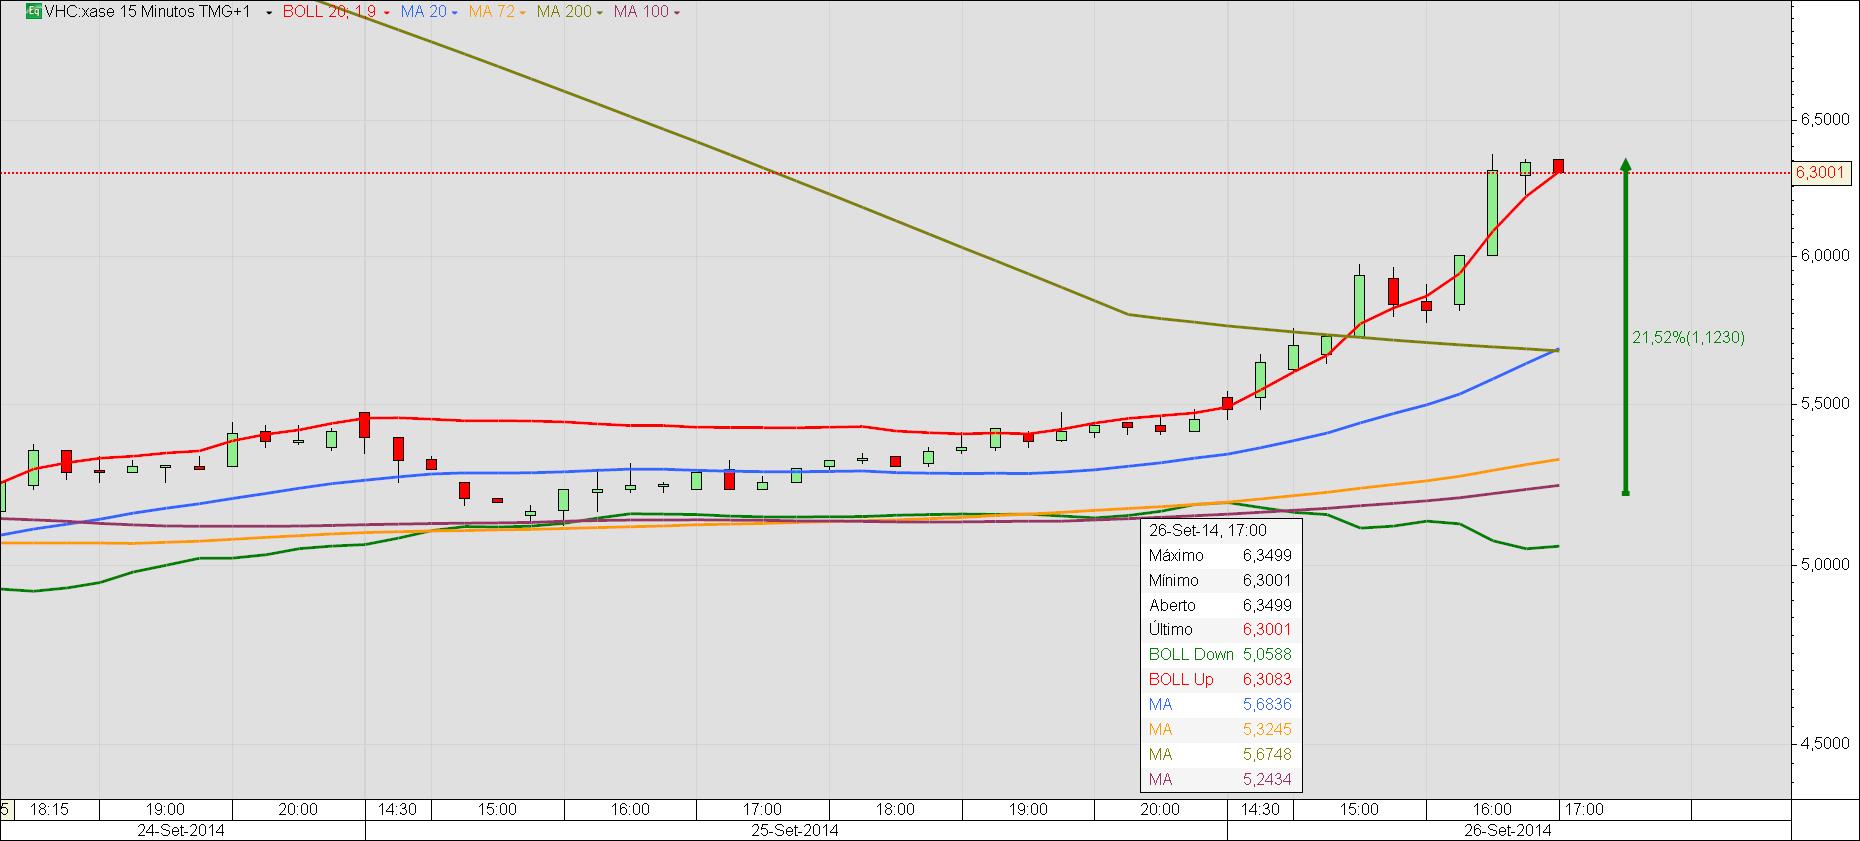This screenshot has height=841, width=1860.
Task: Click the 17:00 time label above 25-Set-2014
Action: [x=762, y=809]
